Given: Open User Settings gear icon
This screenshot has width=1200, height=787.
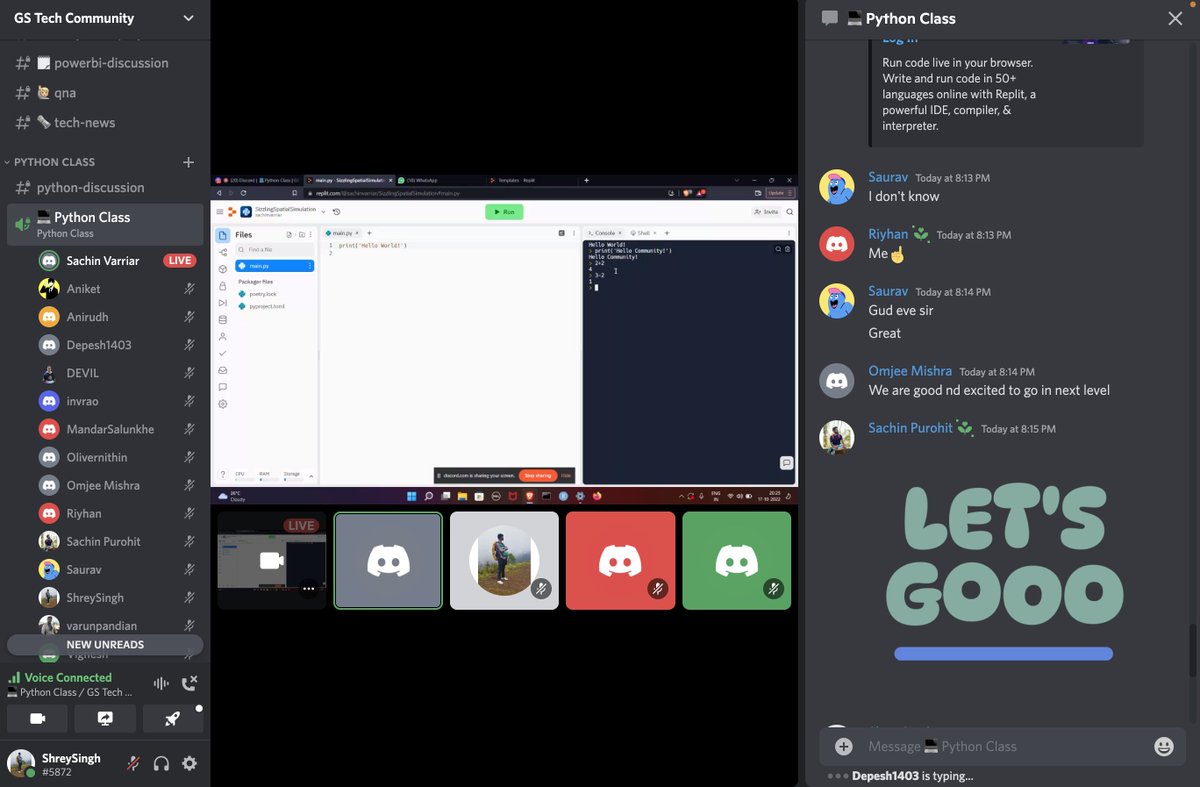Looking at the screenshot, I should [x=189, y=764].
